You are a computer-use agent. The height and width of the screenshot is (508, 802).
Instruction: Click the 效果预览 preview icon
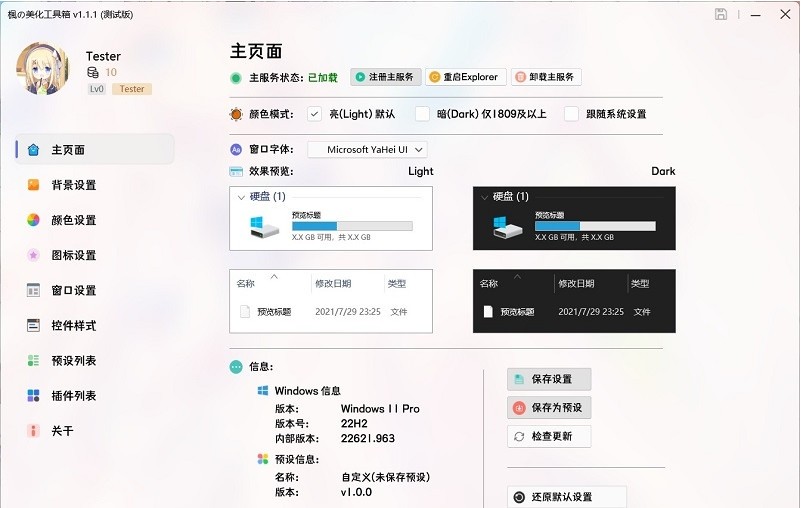click(x=236, y=171)
